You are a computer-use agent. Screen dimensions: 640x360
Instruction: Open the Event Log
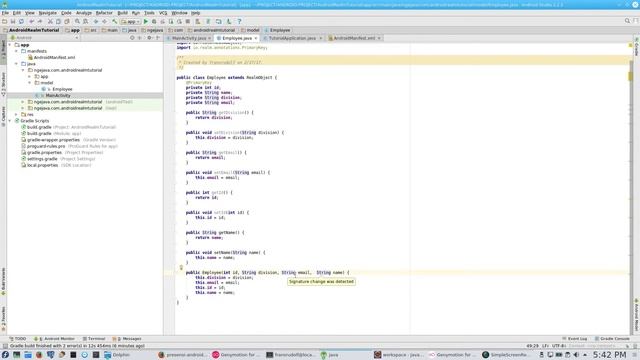[x=575, y=339]
